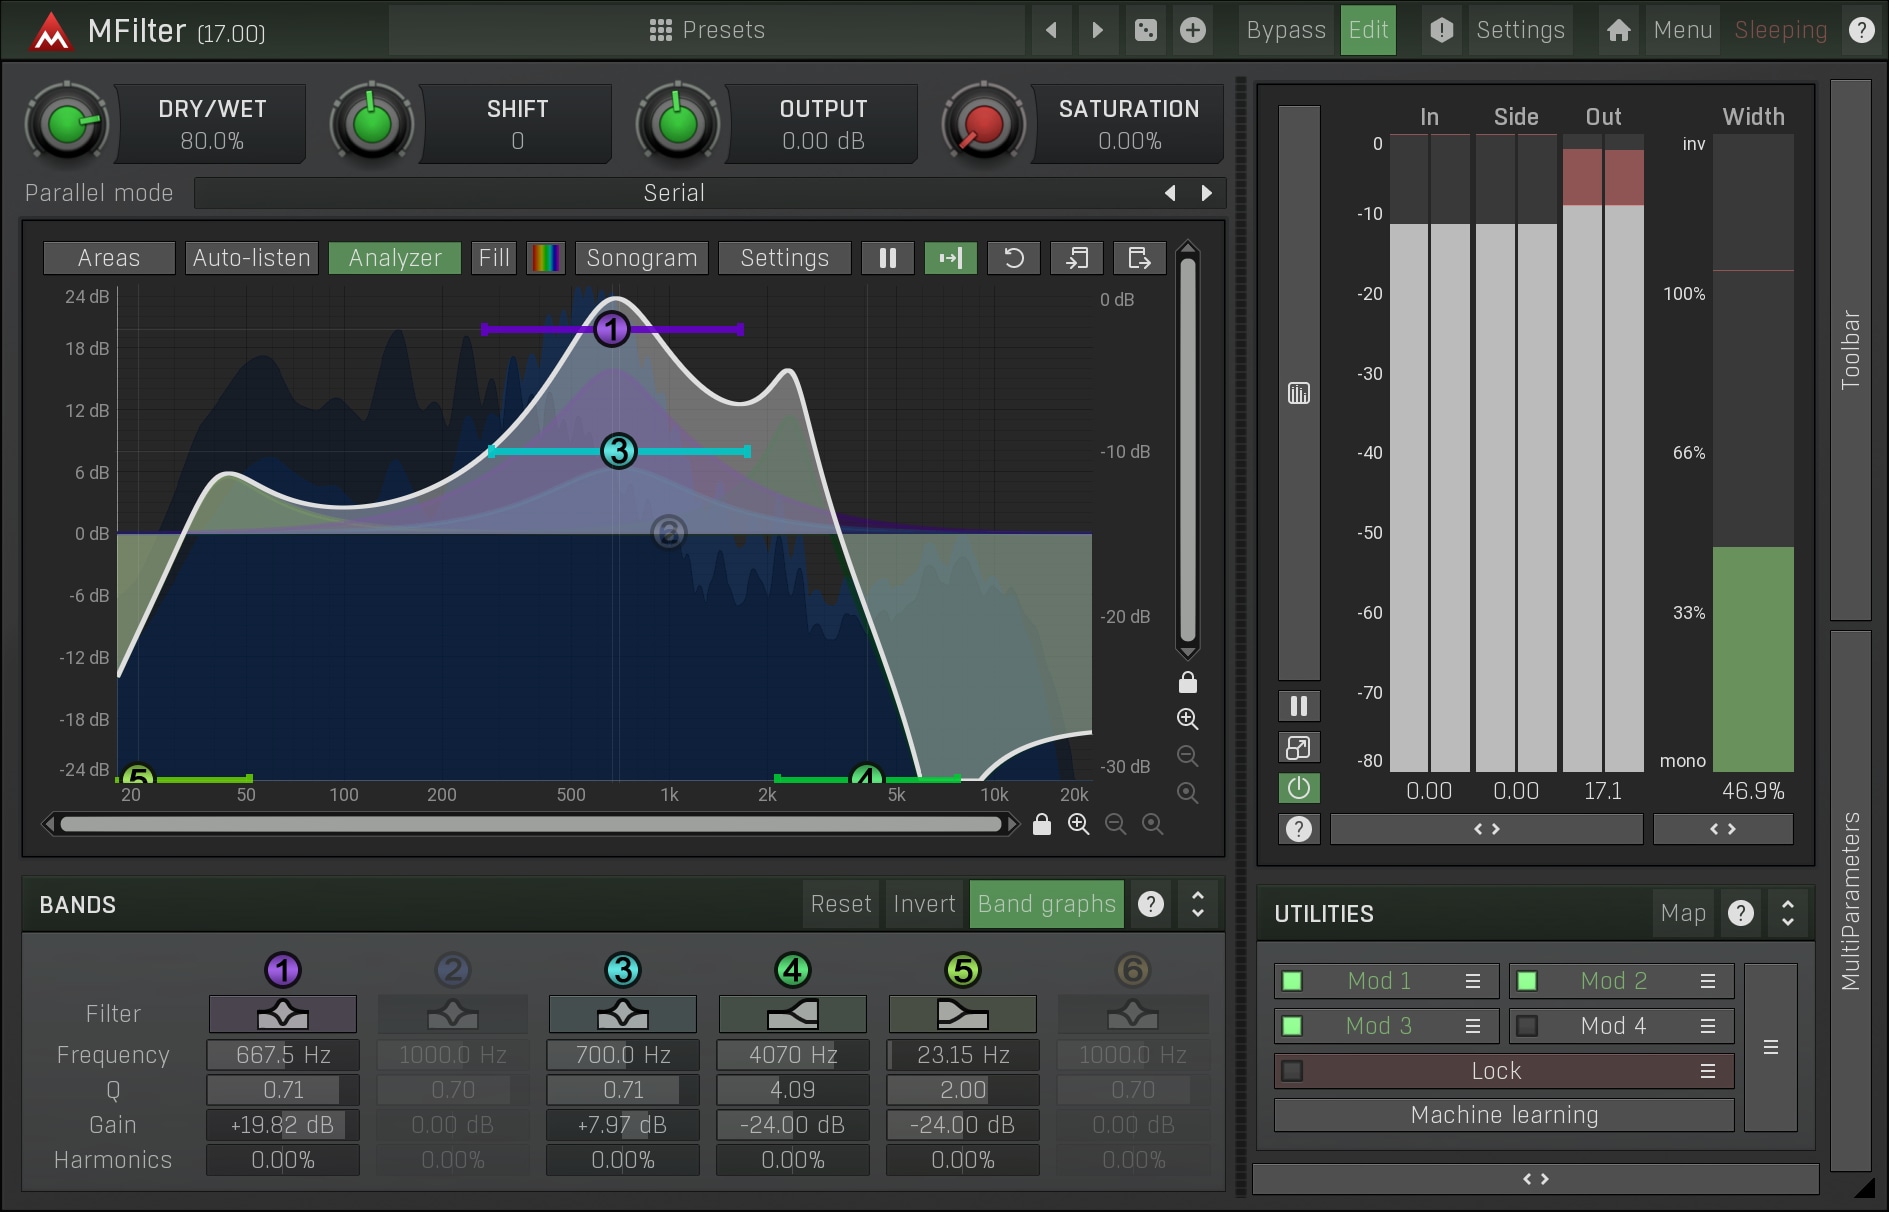
Task: Click the reset arrow icon in graph toolbar
Action: click(x=1013, y=258)
